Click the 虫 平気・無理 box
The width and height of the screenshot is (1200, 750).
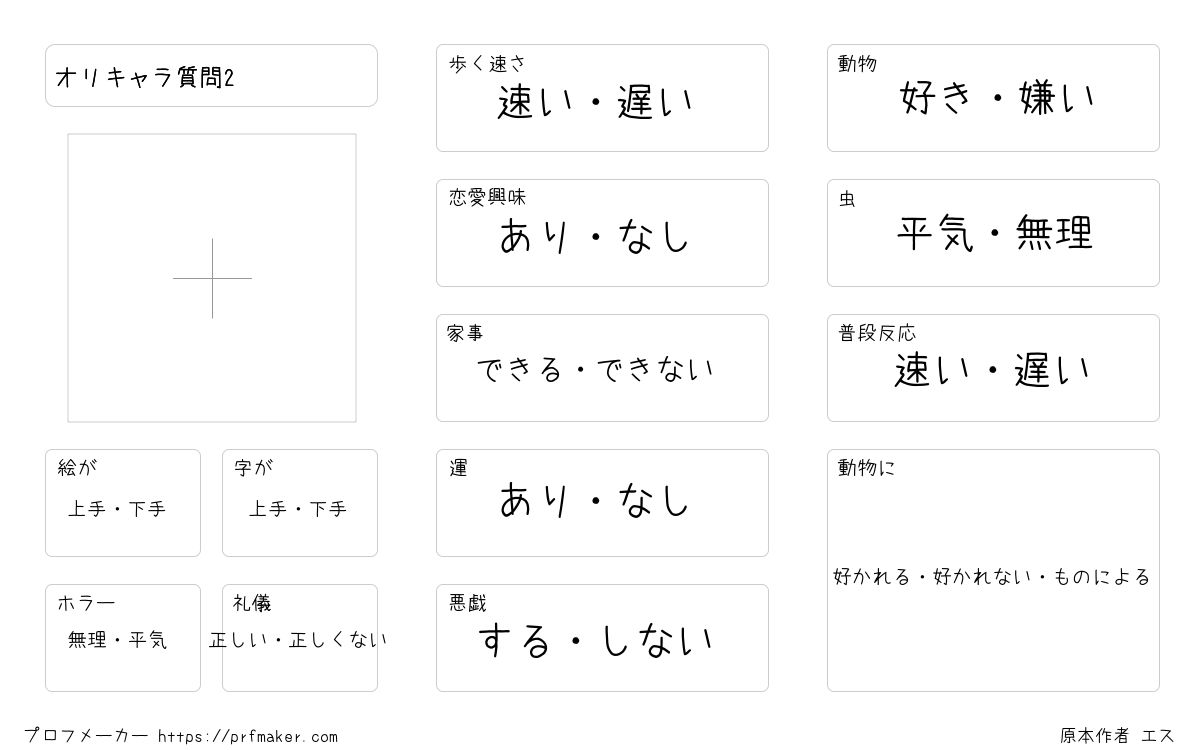[x=993, y=233]
